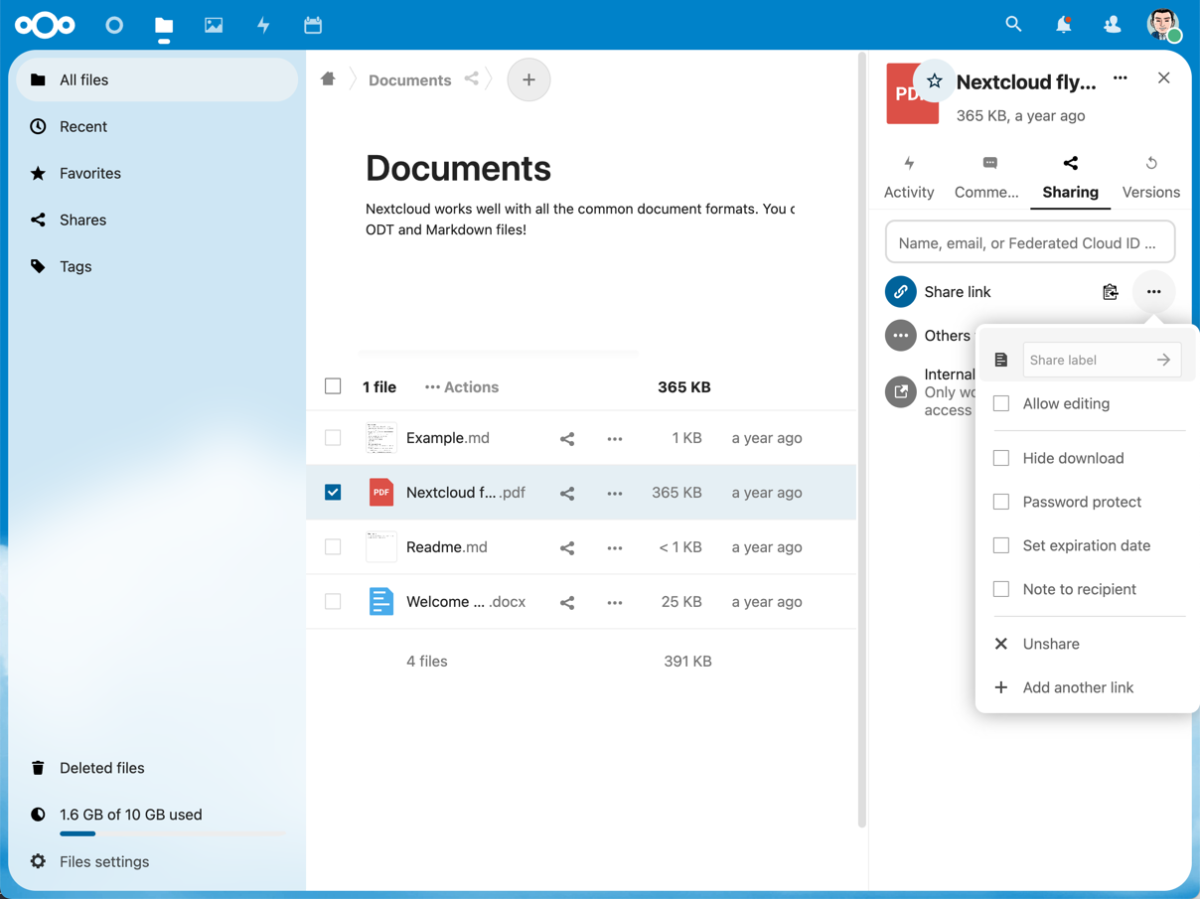Open the more actions menu for Nextcloud flyer pdf
The image size is (1200, 899).
pyautogui.click(x=615, y=493)
